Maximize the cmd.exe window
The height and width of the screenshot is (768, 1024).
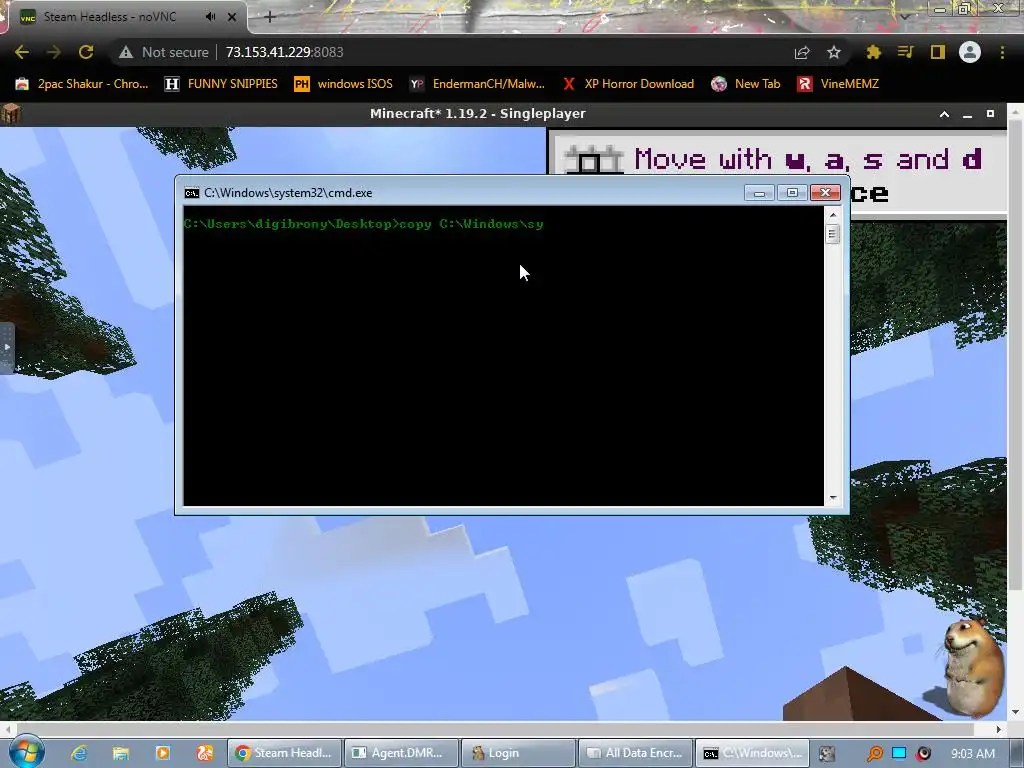tap(792, 193)
